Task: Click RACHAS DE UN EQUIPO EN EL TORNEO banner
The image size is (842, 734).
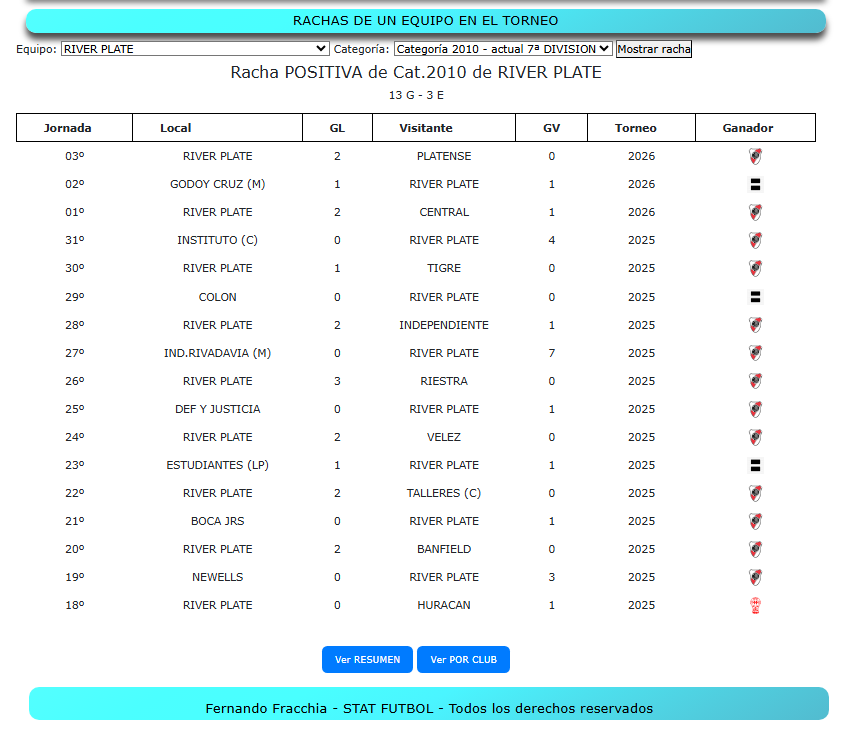Action: point(426,20)
